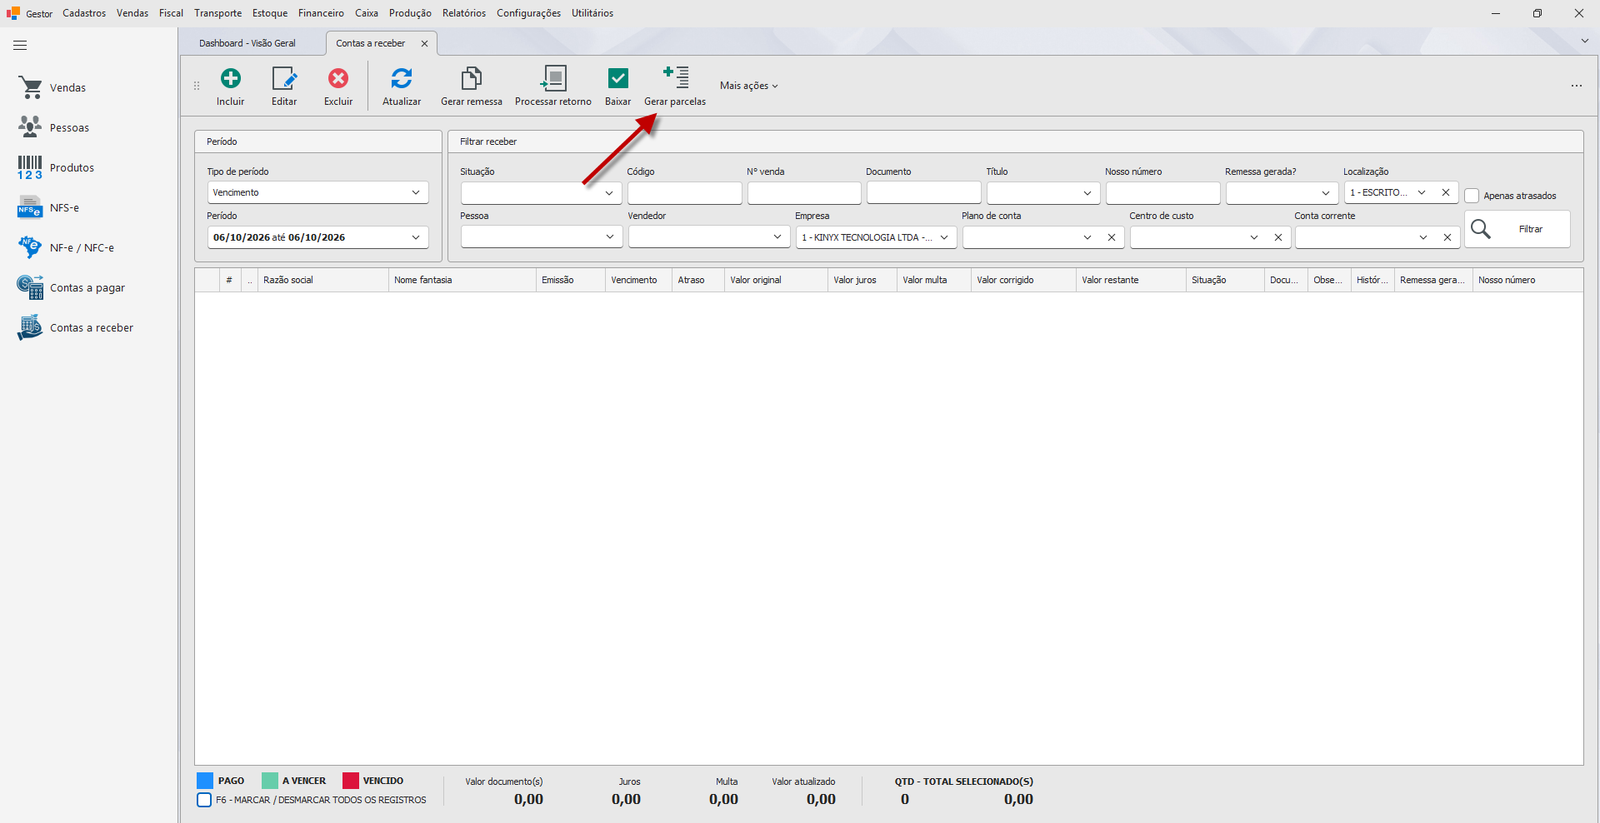The image size is (1600, 823).
Task: Click the red VENCIDO color swatch
Action: coord(350,780)
